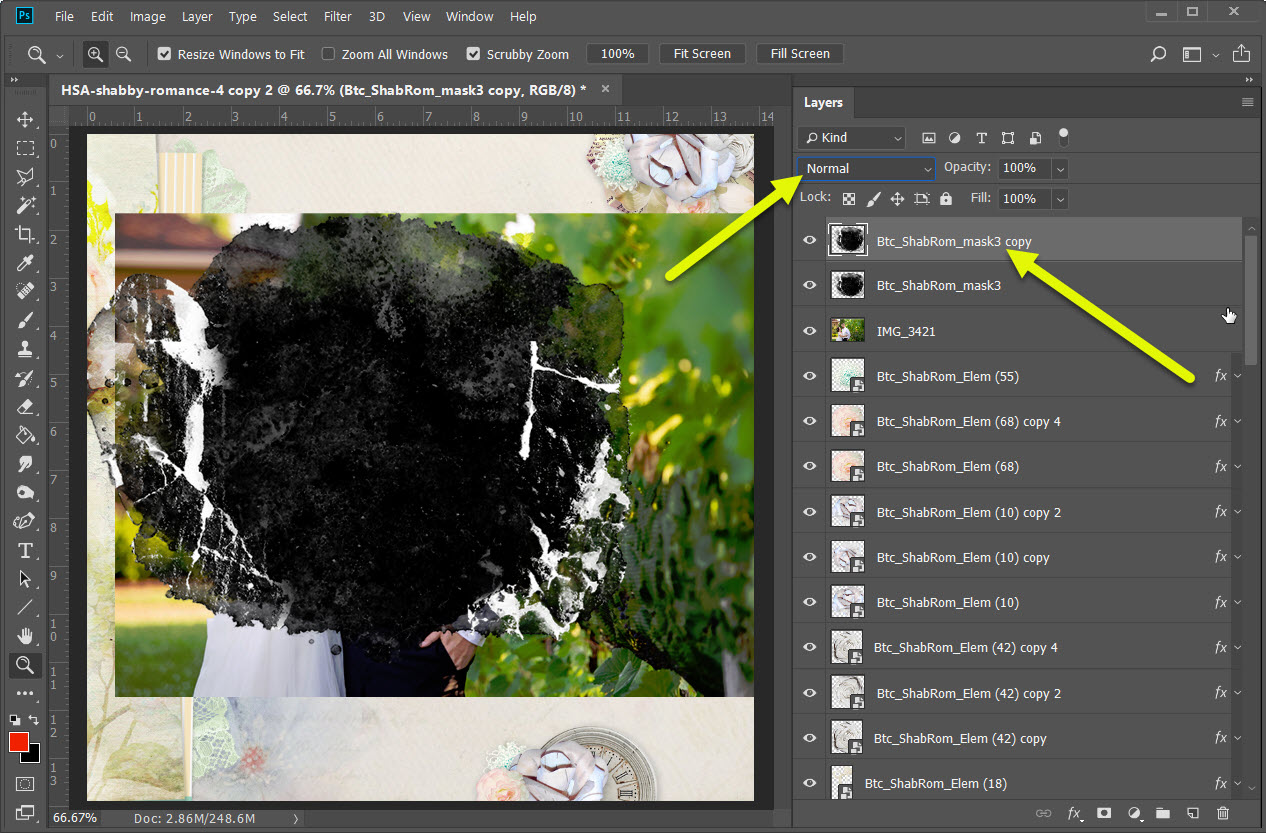Select the Eyedropper tool
The height and width of the screenshot is (833, 1266).
coord(25,263)
